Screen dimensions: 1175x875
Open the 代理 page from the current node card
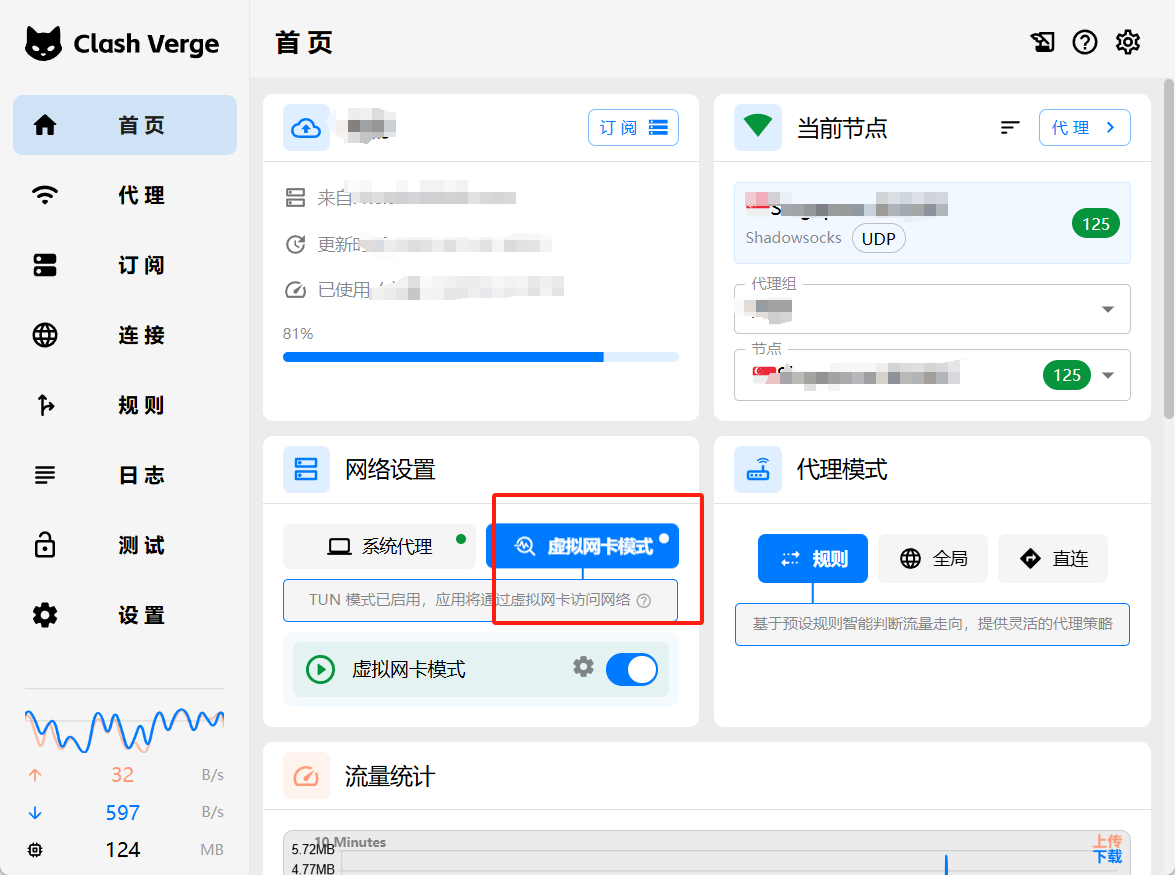pyautogui.click(x=1084, y=128)
